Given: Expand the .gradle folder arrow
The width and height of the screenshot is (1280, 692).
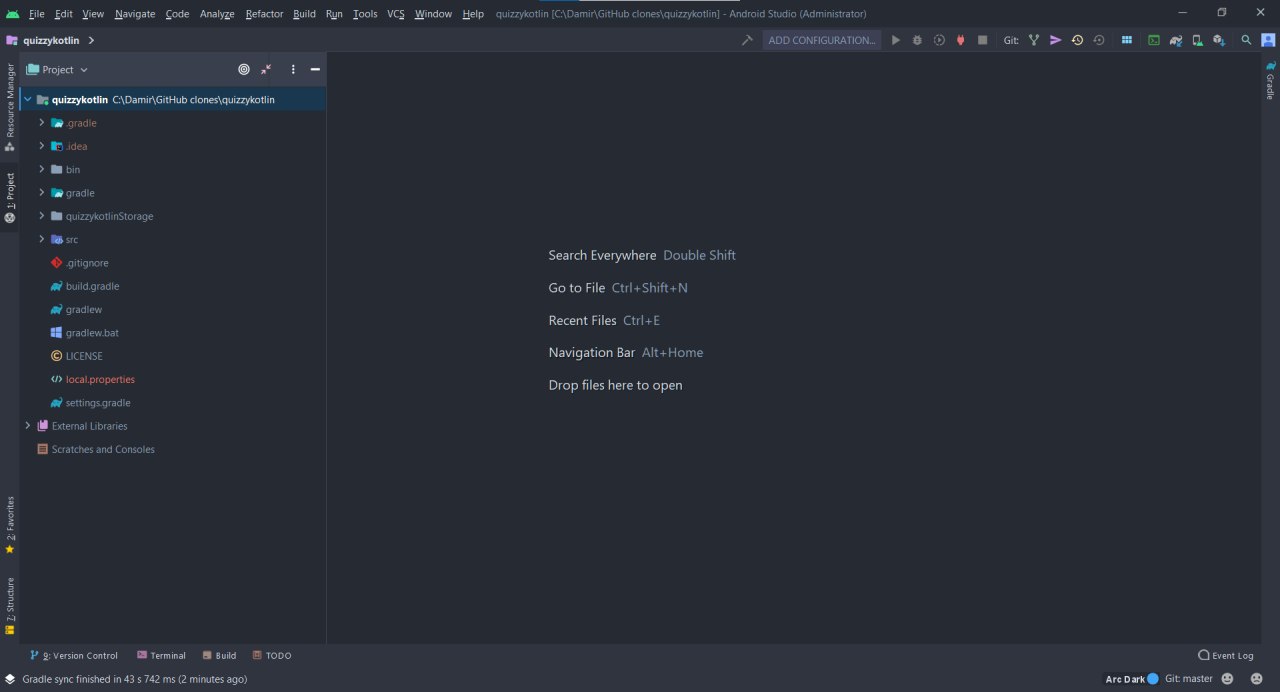Looking at the screenshot, I should click(42, 122).
